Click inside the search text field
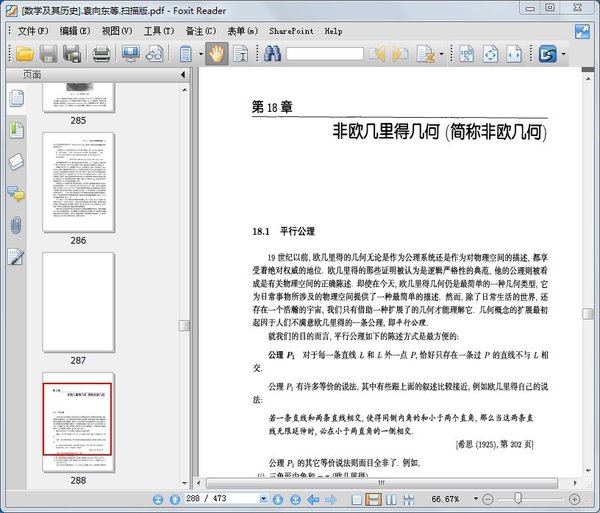 [x=324, y=54]
